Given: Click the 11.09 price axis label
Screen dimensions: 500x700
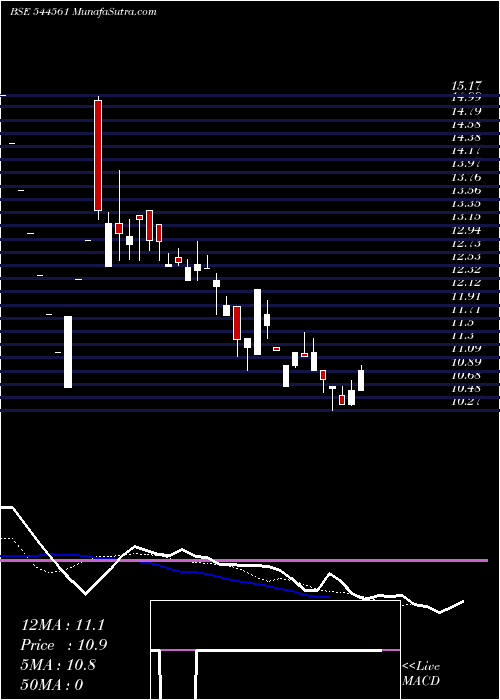Looking at the screenshot, I should tap(466, 349).
